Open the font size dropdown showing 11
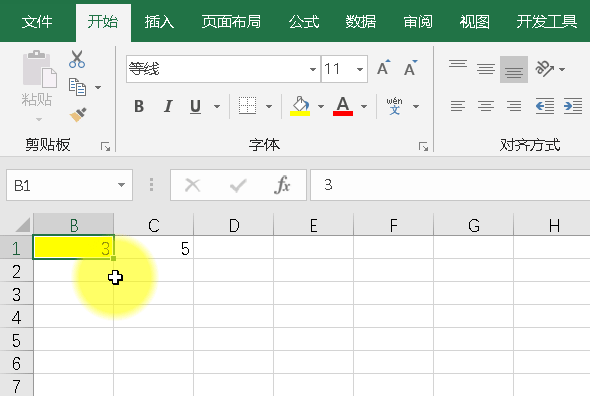 360,69
